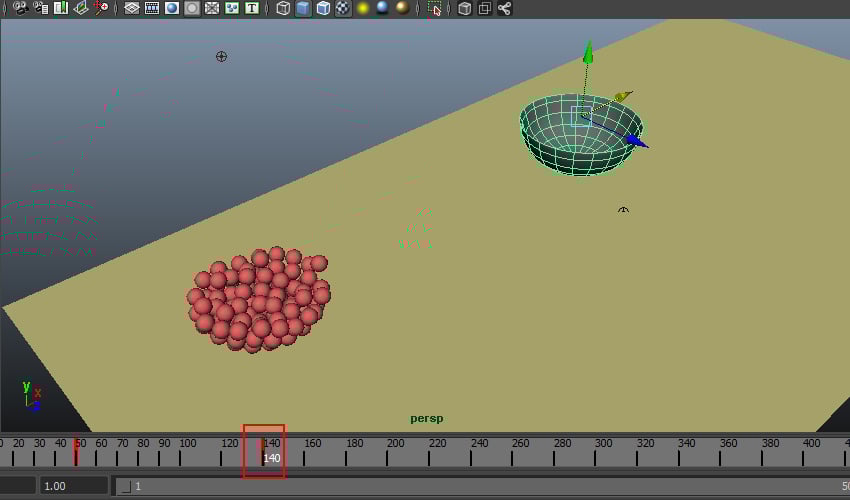Toggle the Isolate Select icon
Viewport: 850px width, 500px height.
point(434,8)
